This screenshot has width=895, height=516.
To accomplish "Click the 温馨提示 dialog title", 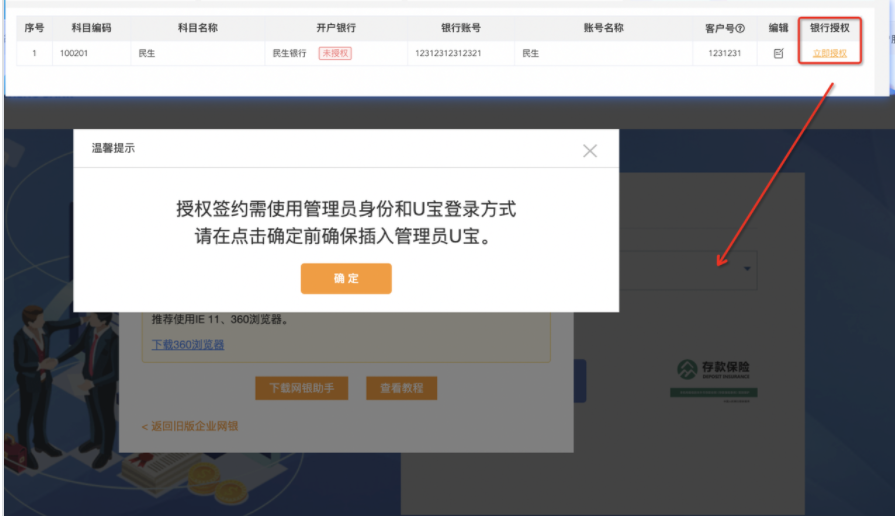I will click(x=113, y=148).
